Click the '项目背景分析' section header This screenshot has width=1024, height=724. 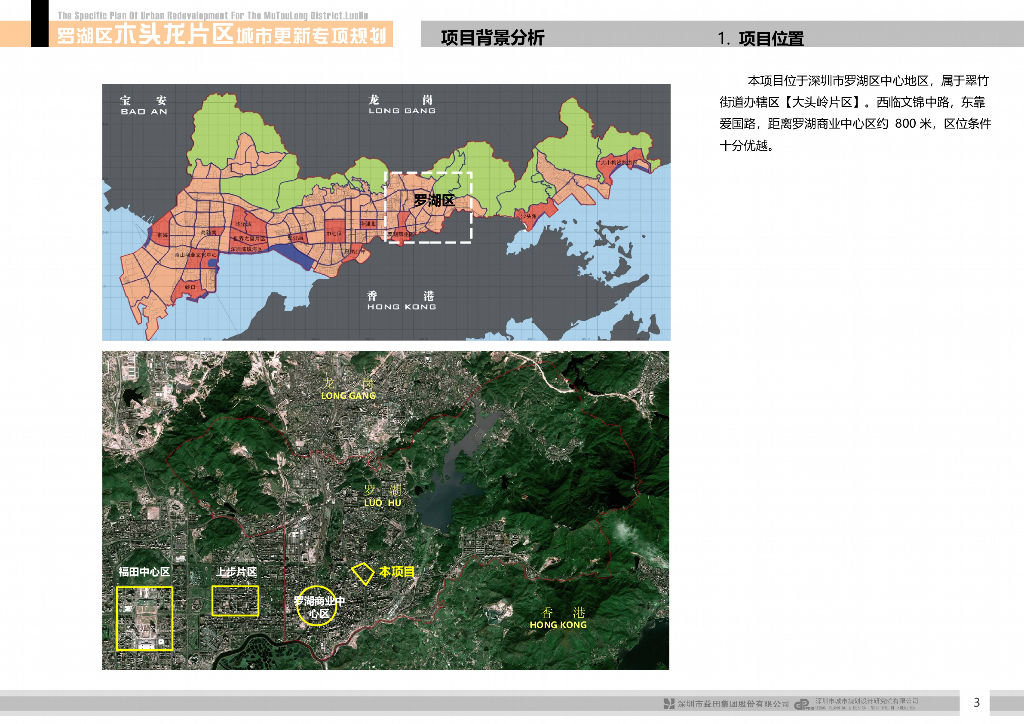(x=493, y=39)
